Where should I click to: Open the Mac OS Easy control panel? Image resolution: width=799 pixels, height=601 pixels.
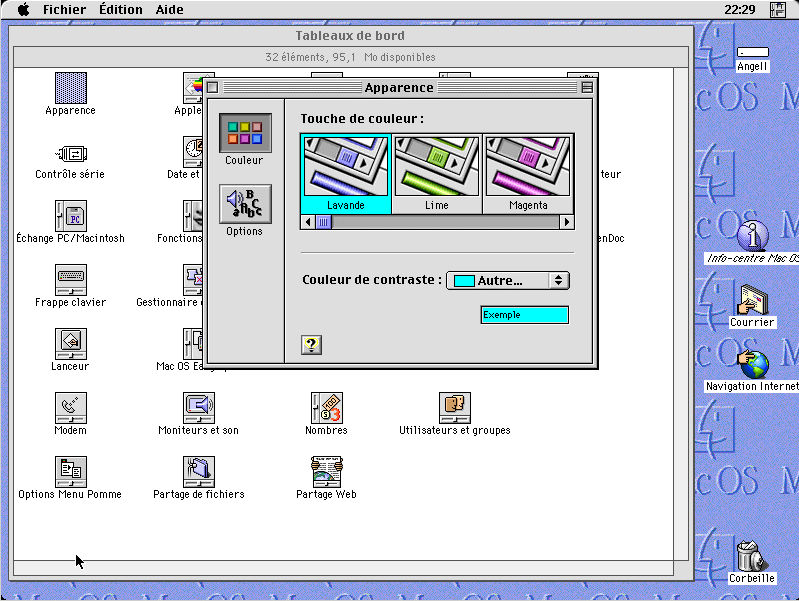(x=193, y=344)
